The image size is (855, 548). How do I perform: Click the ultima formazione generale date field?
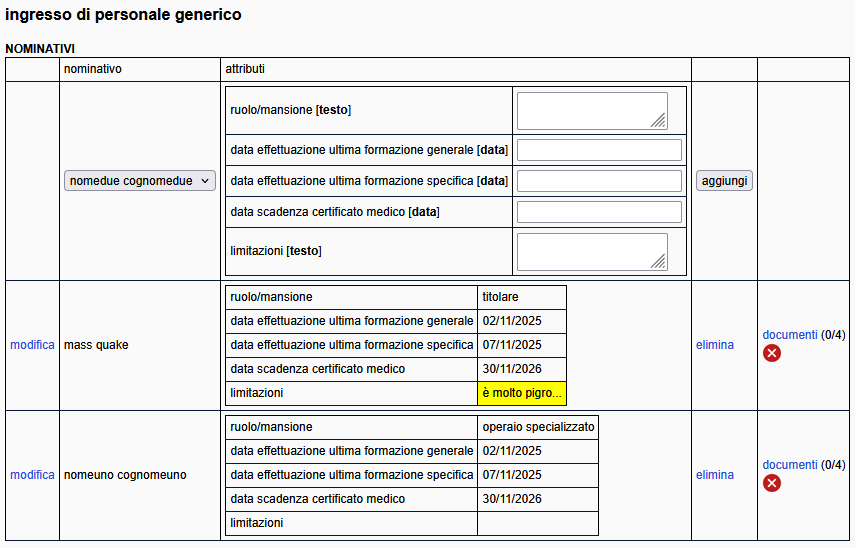599,150
